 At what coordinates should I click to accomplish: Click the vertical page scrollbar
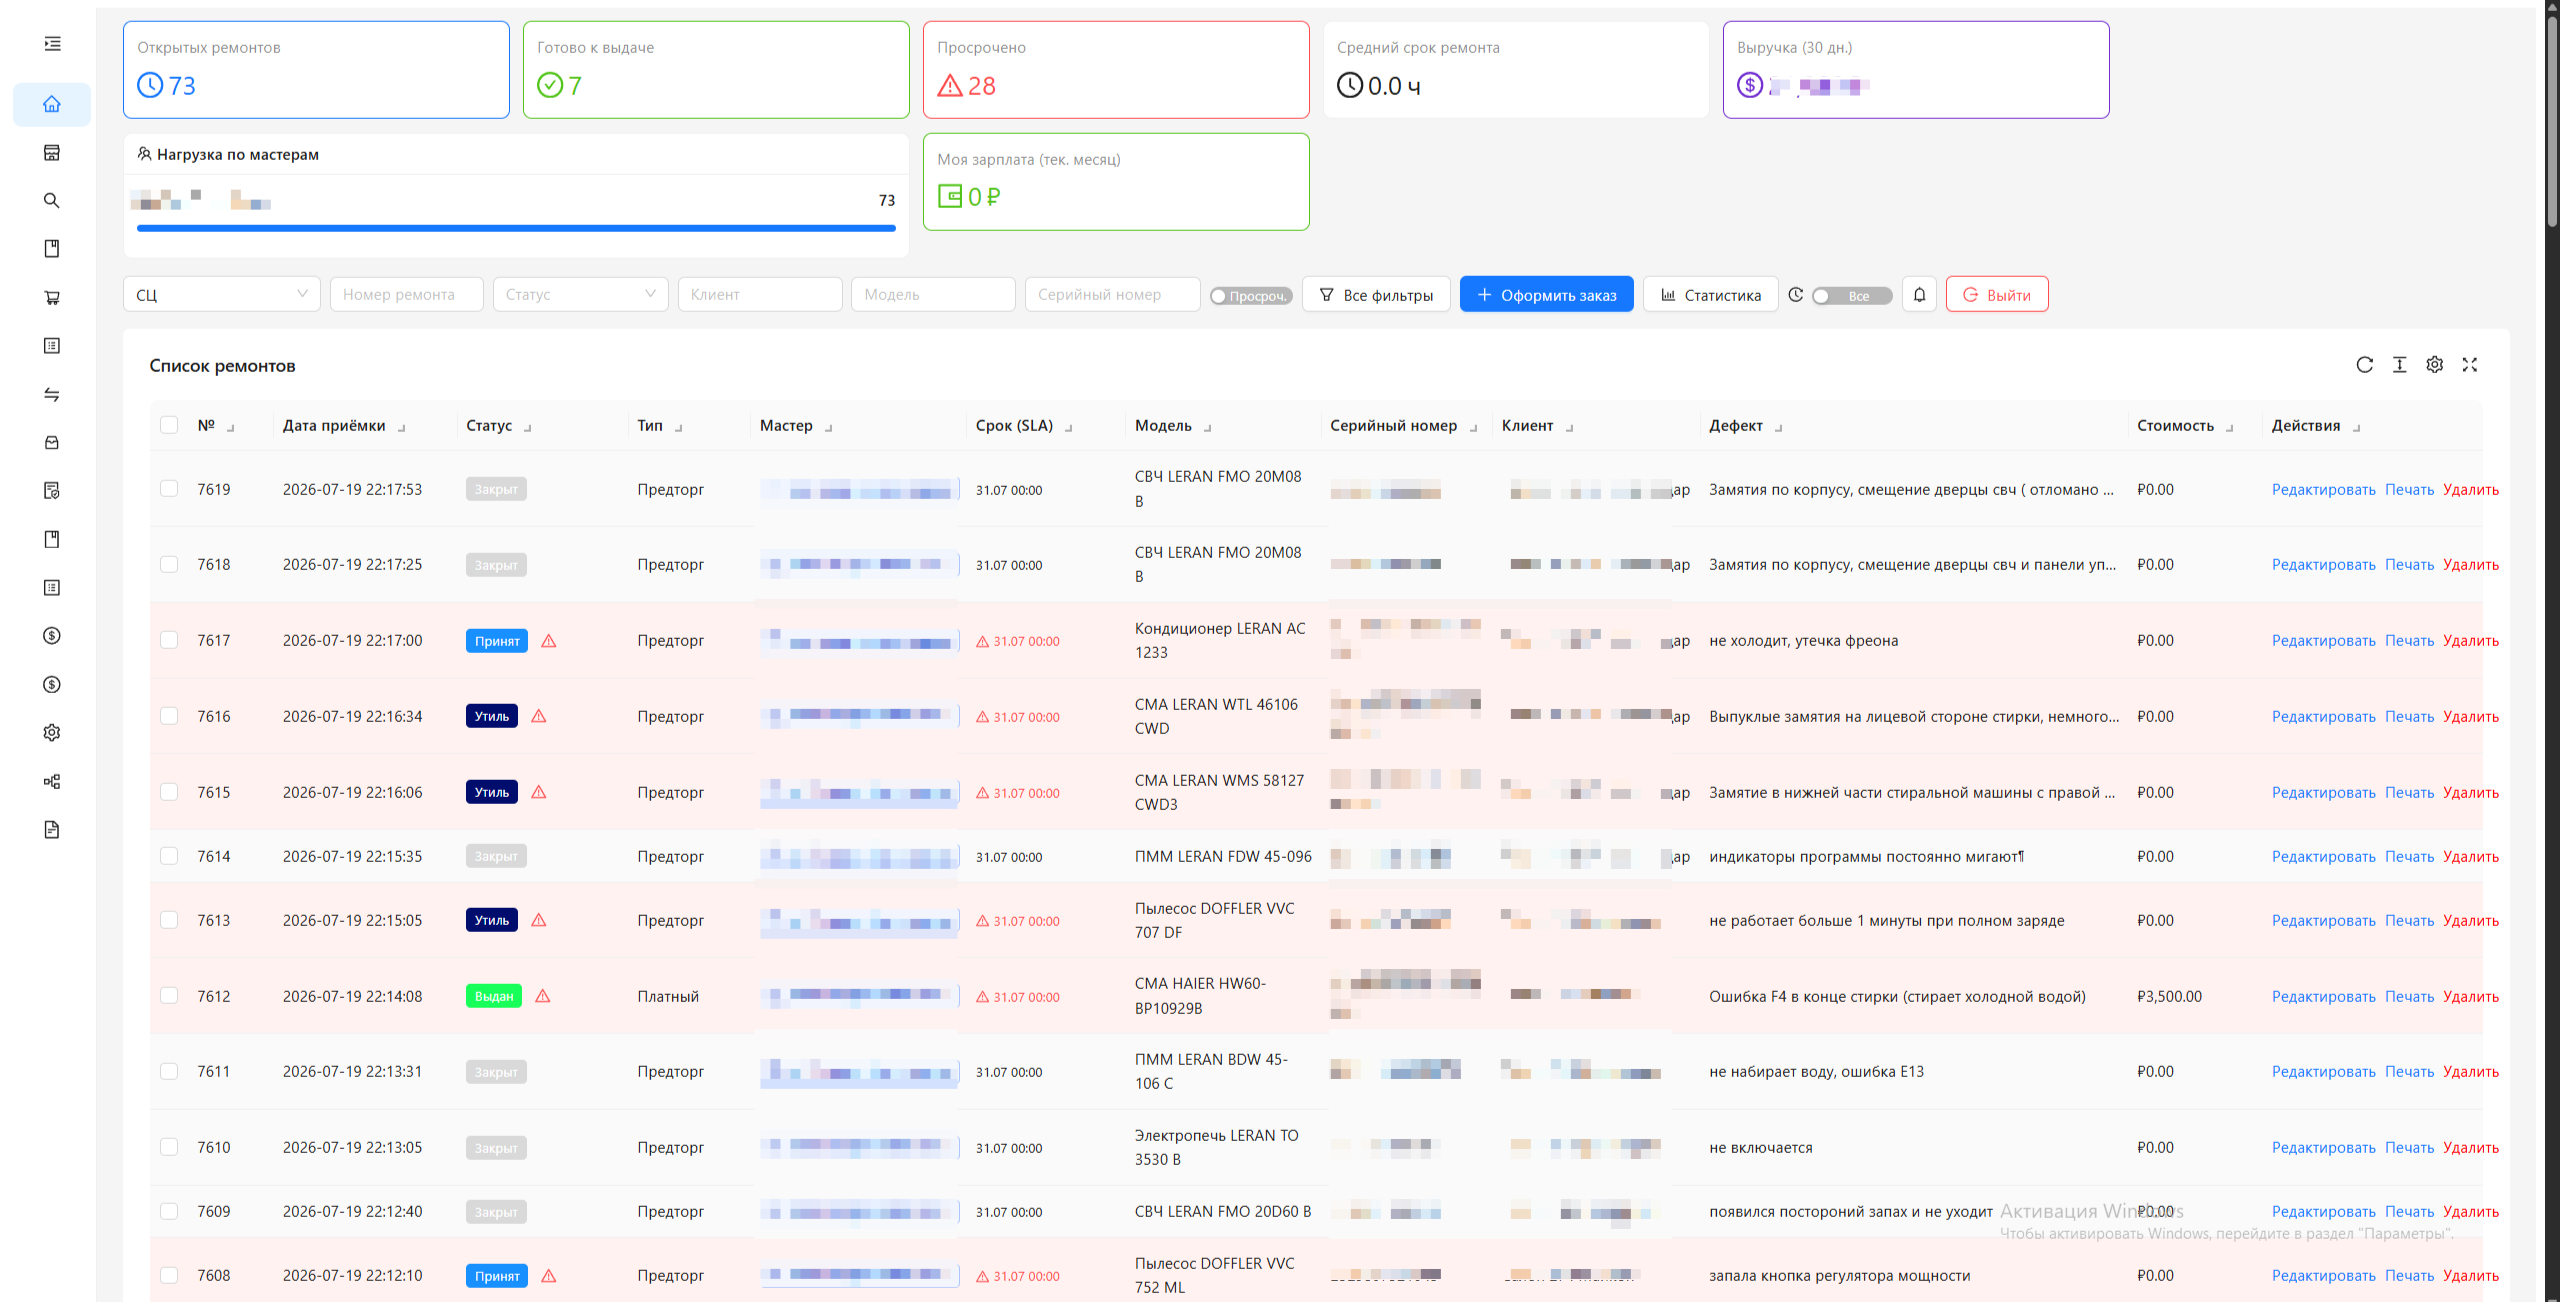point(2551,120)
